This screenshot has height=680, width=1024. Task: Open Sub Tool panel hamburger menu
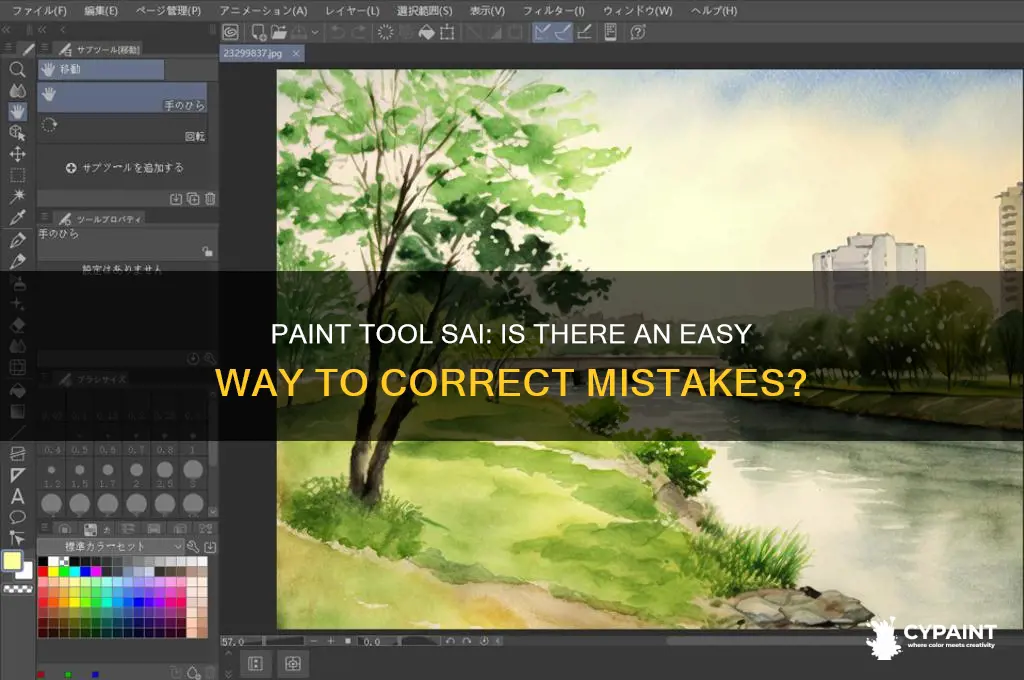[x=44, y=48]
